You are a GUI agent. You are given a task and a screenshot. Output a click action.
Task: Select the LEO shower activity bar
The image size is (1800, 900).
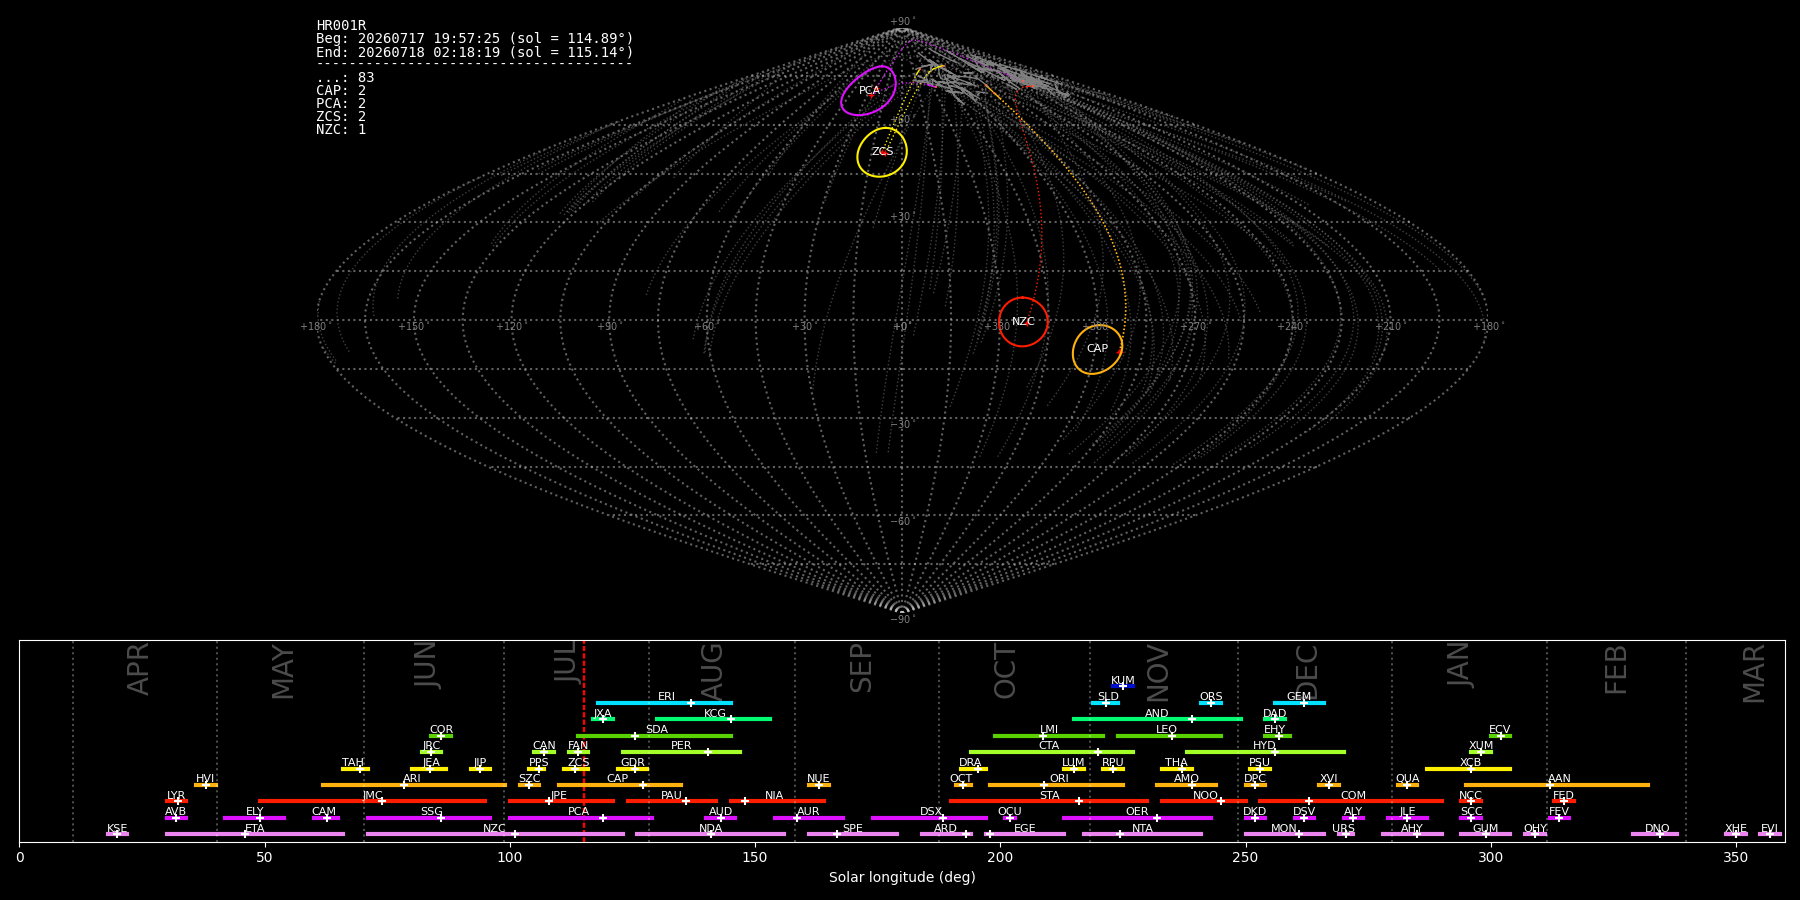1169,735
